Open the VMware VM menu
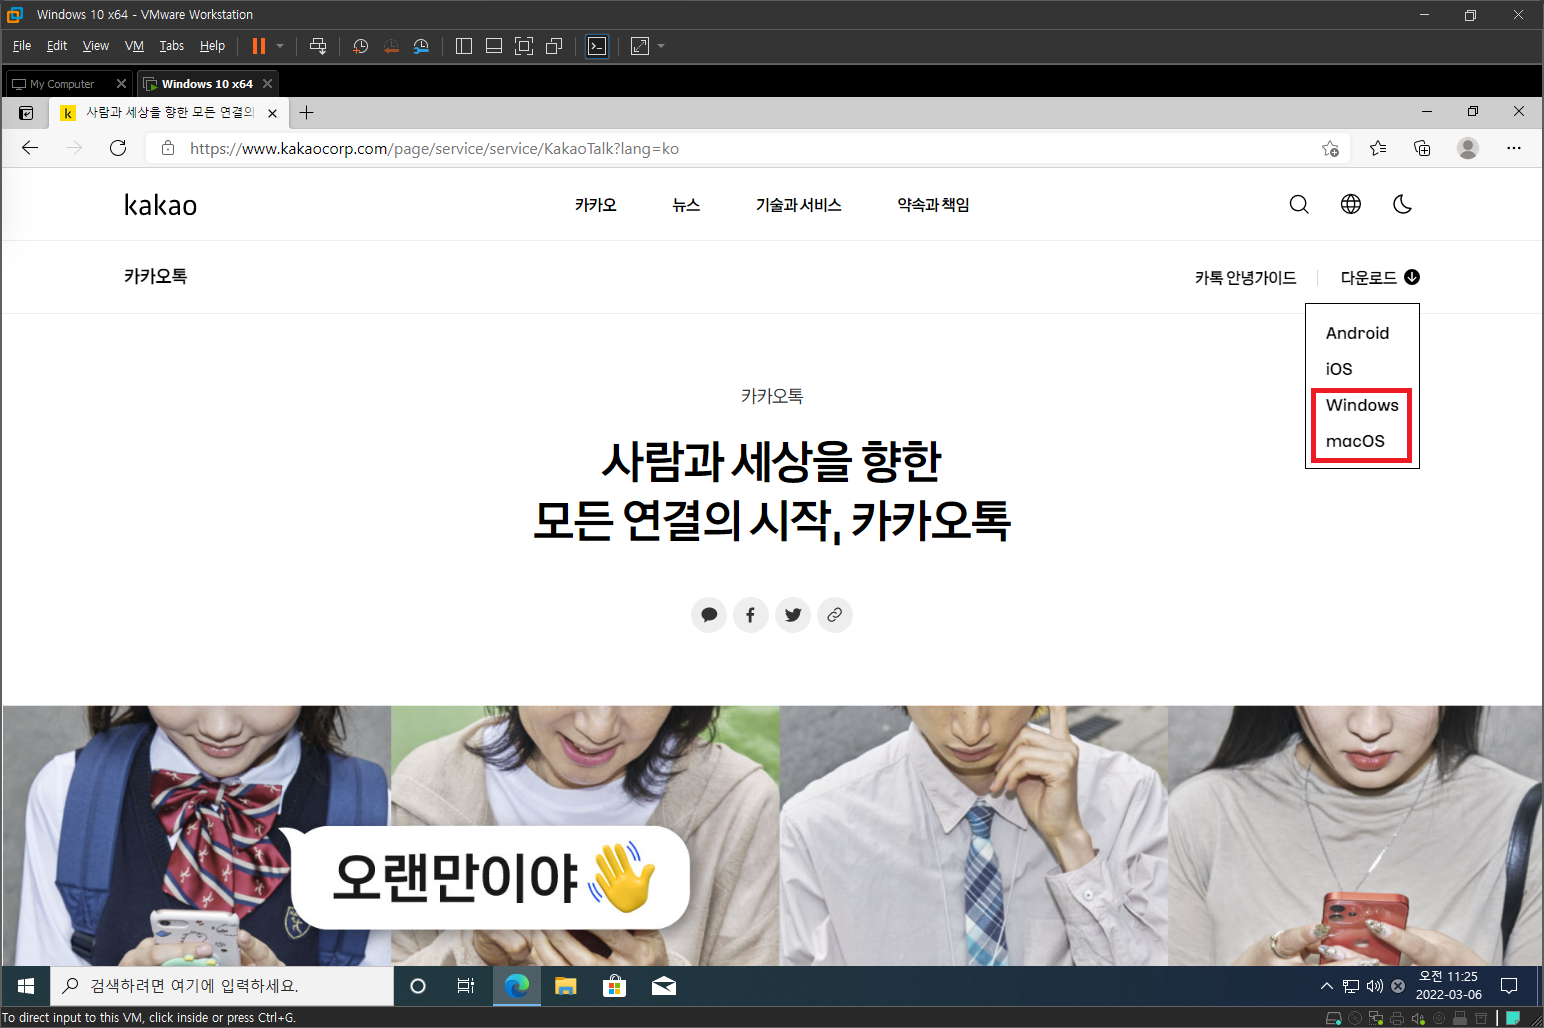 pyautogui.click(x=134, y=46)
